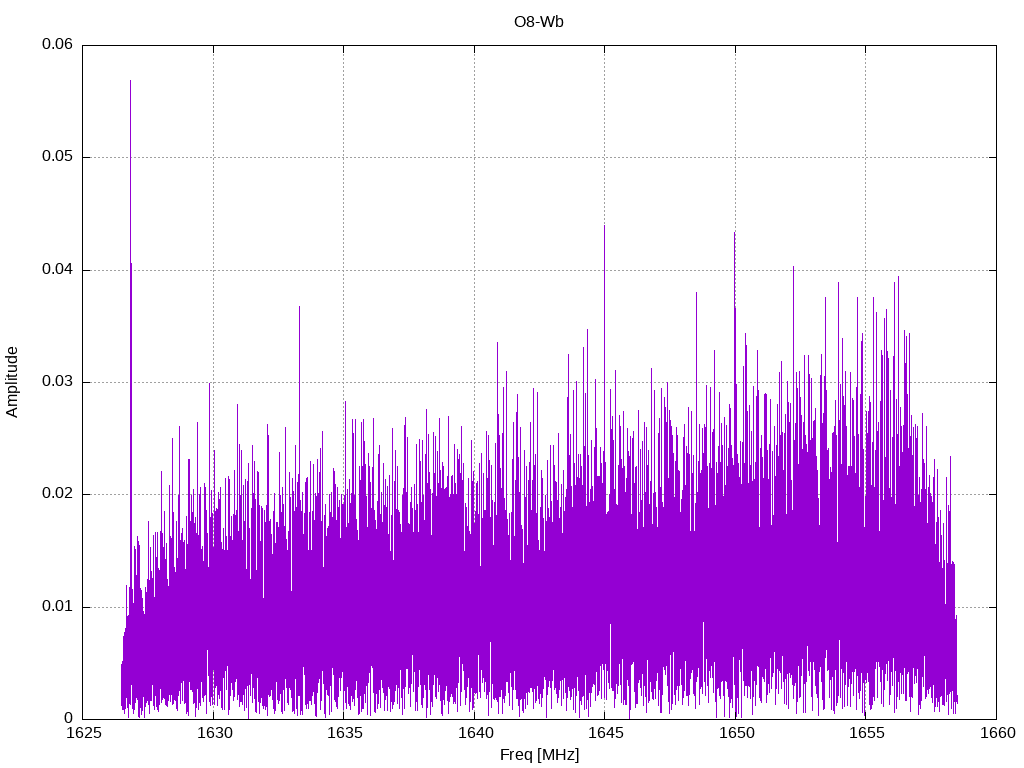Select the Amplitude y-axis label
This screenshot has height=768, width=1024.
(12, 381)
